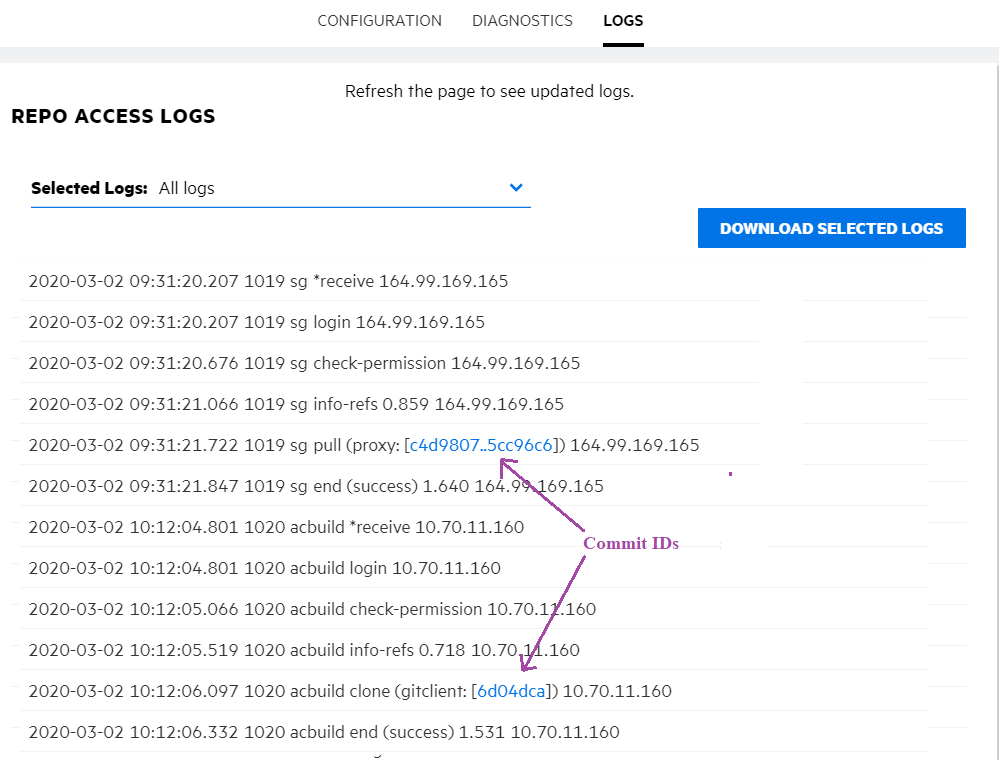Select the Logs tab
Screen dimensions: 999x760
[x=623, y=21]
